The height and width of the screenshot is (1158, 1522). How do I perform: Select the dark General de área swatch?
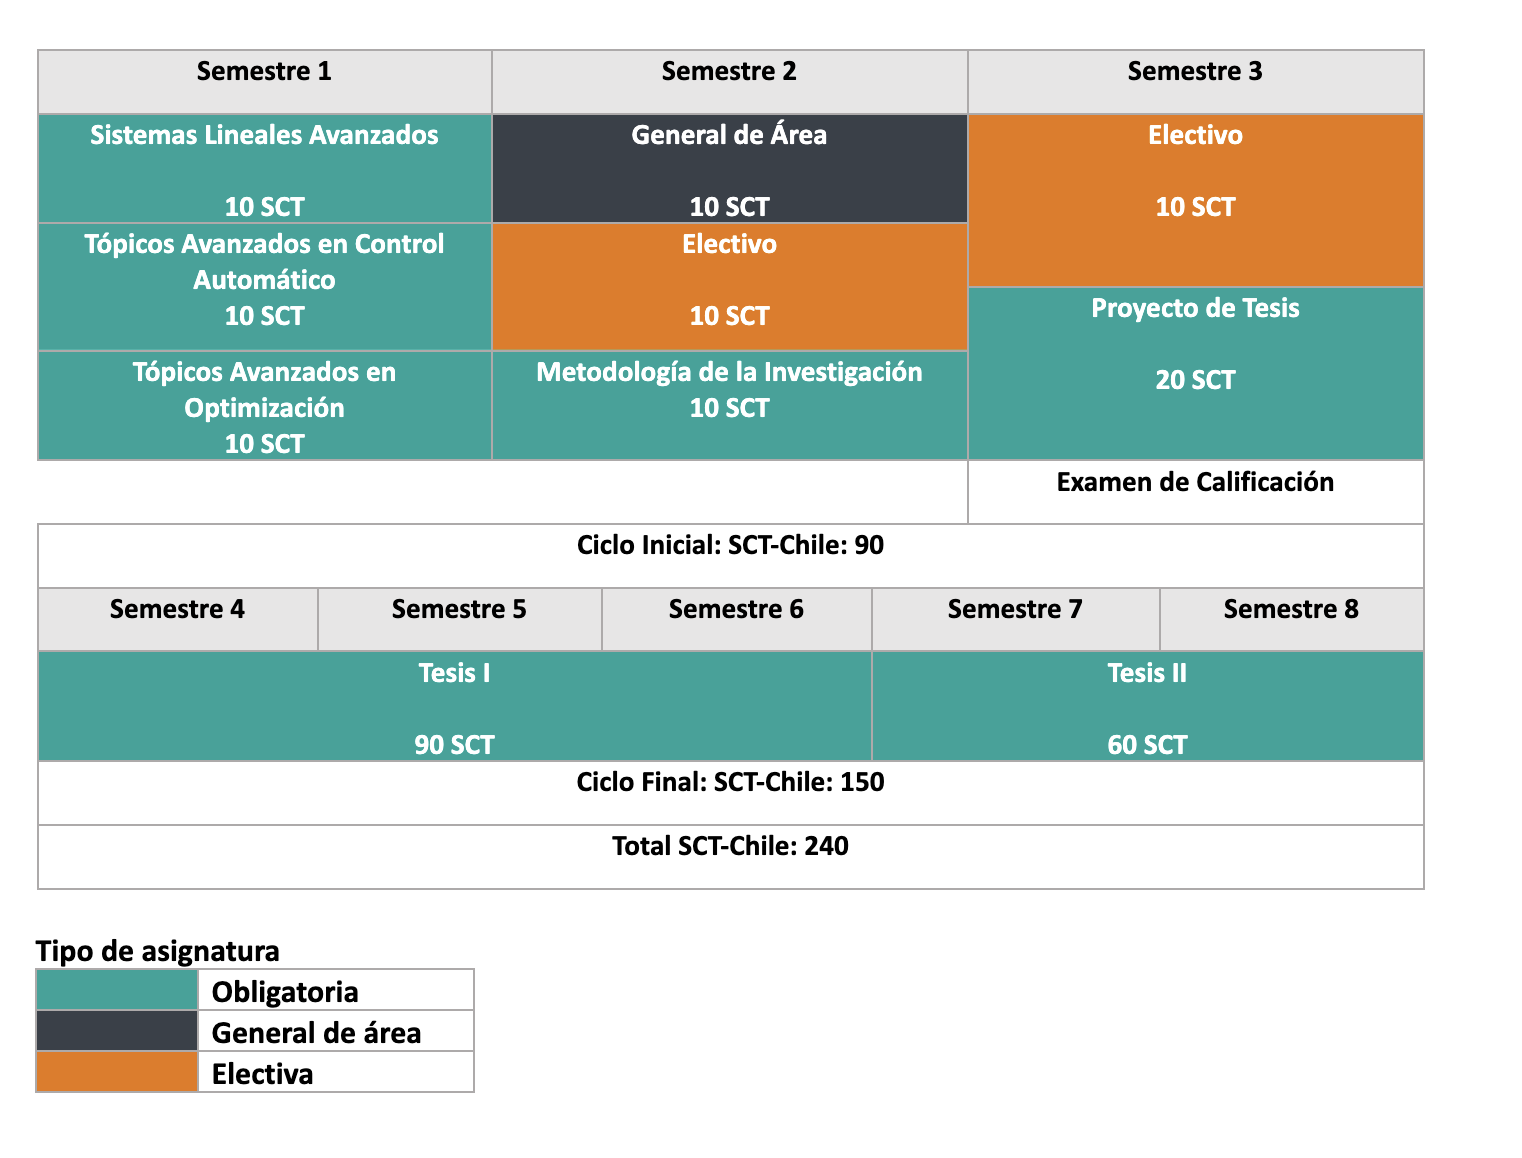(117, 1031)
